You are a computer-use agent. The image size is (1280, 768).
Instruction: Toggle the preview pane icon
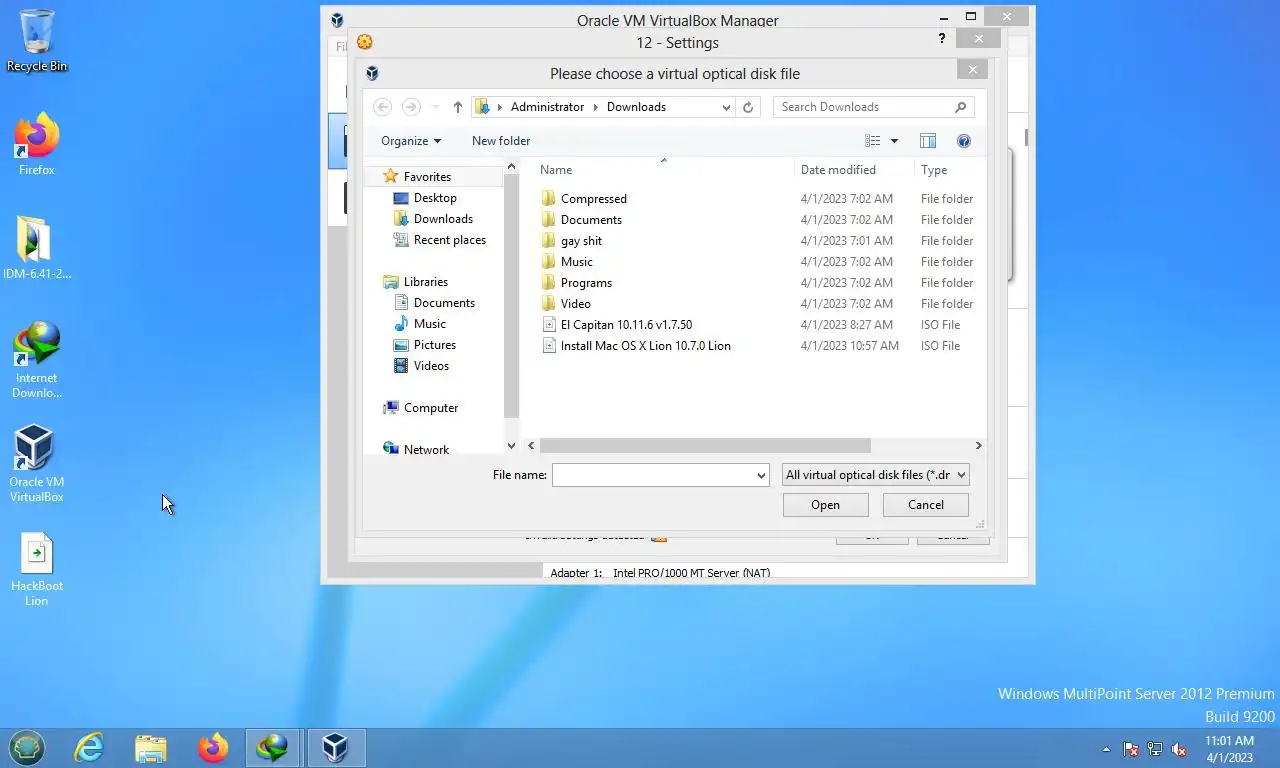(x=928, y=141)
